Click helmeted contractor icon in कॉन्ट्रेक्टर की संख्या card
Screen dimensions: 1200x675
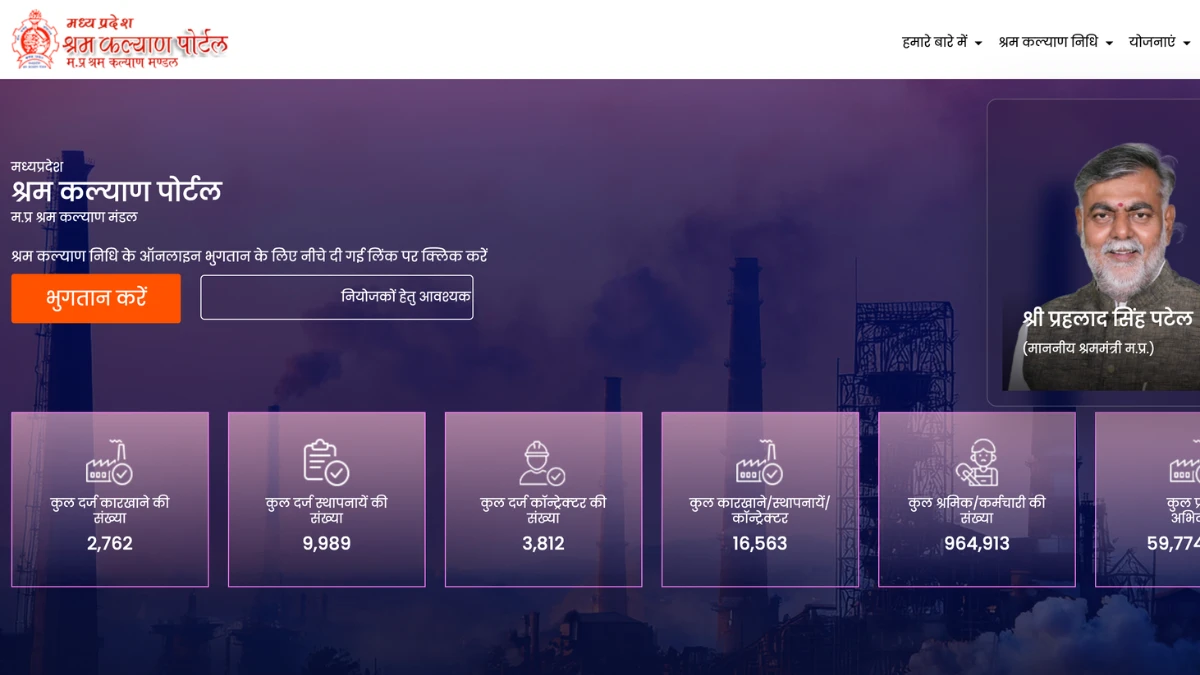click(542, 463)
